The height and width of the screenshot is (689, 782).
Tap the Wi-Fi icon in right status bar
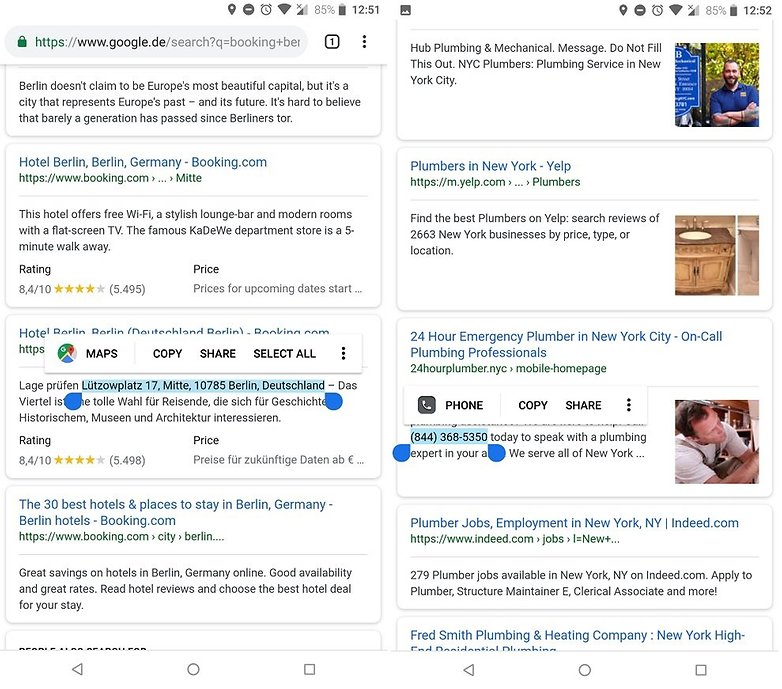tap(676, 9)
